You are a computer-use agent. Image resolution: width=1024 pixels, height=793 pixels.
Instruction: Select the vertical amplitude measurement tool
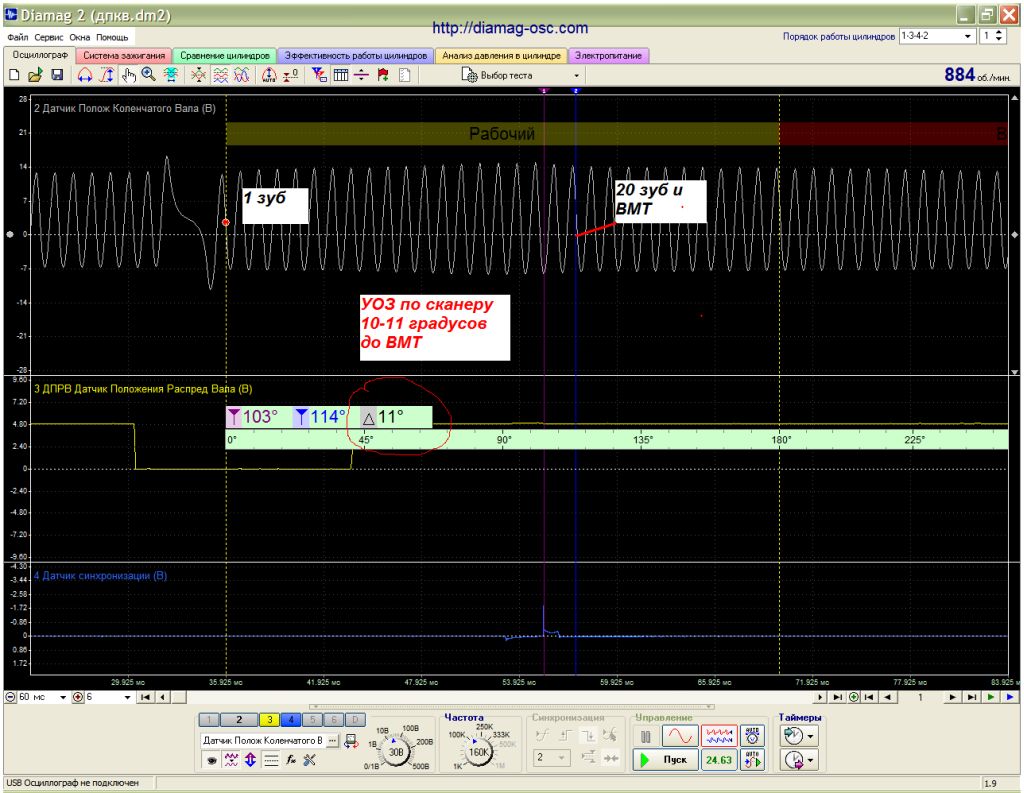(106, 75)
